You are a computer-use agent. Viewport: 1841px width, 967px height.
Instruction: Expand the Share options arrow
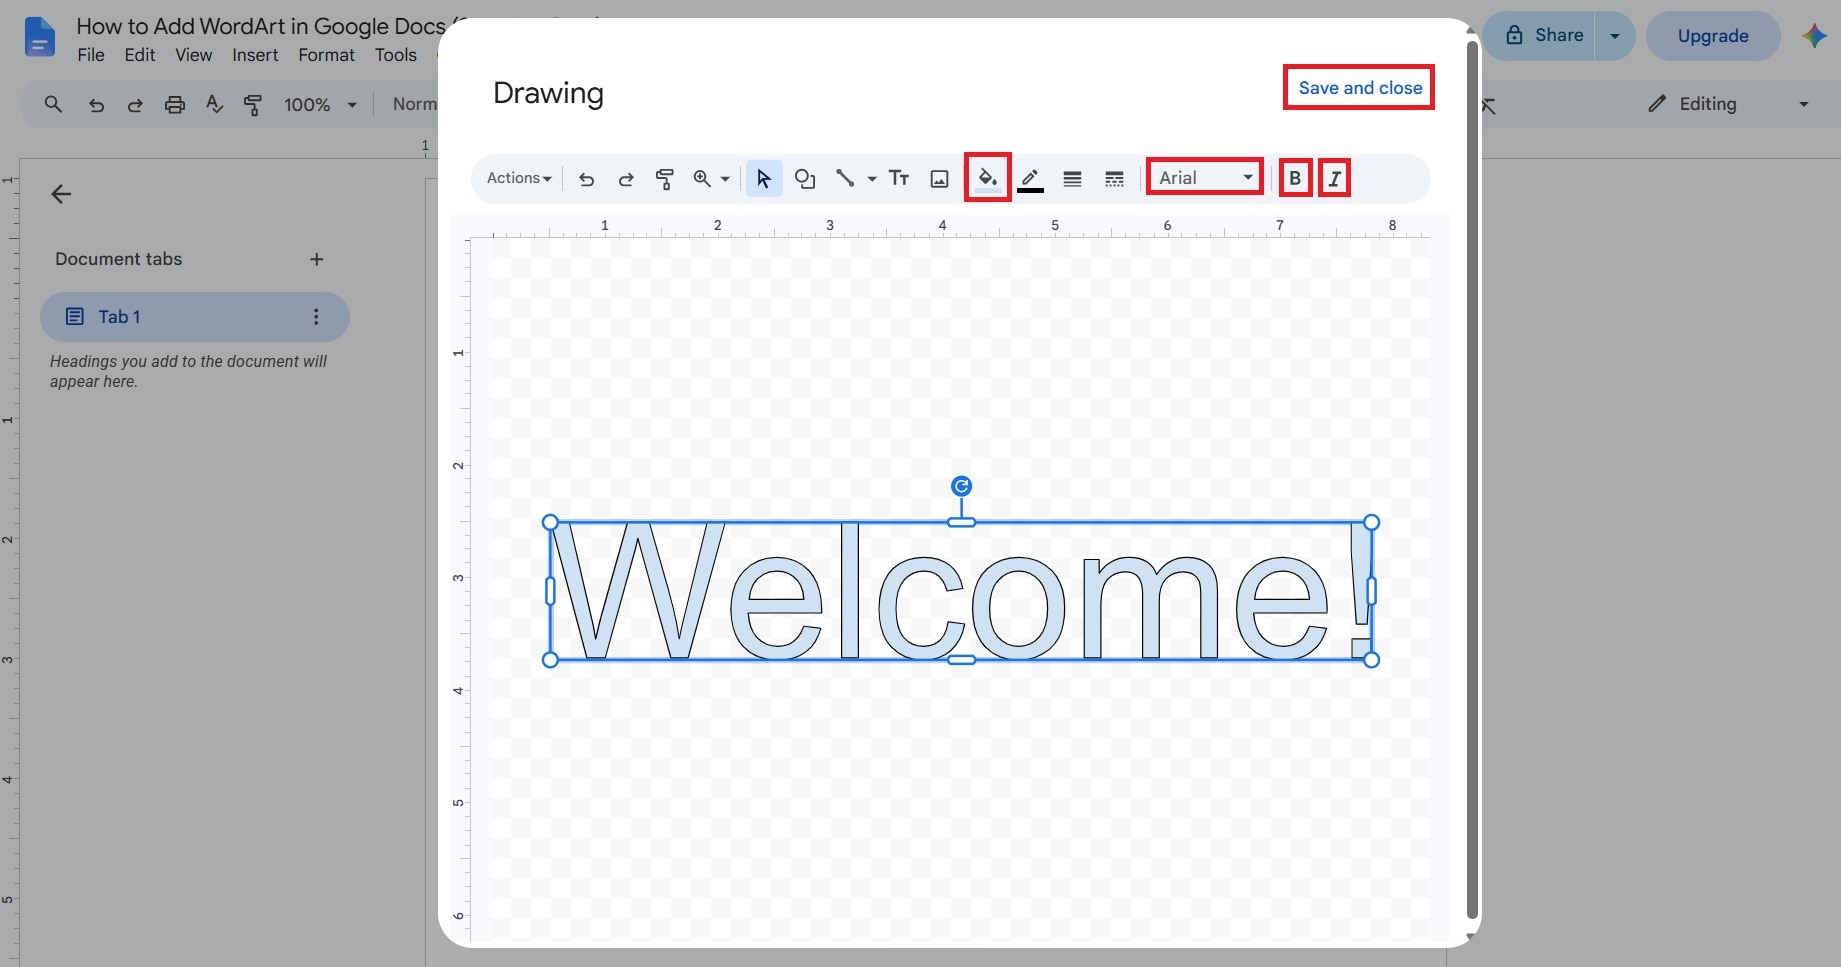coord(1614,36)
